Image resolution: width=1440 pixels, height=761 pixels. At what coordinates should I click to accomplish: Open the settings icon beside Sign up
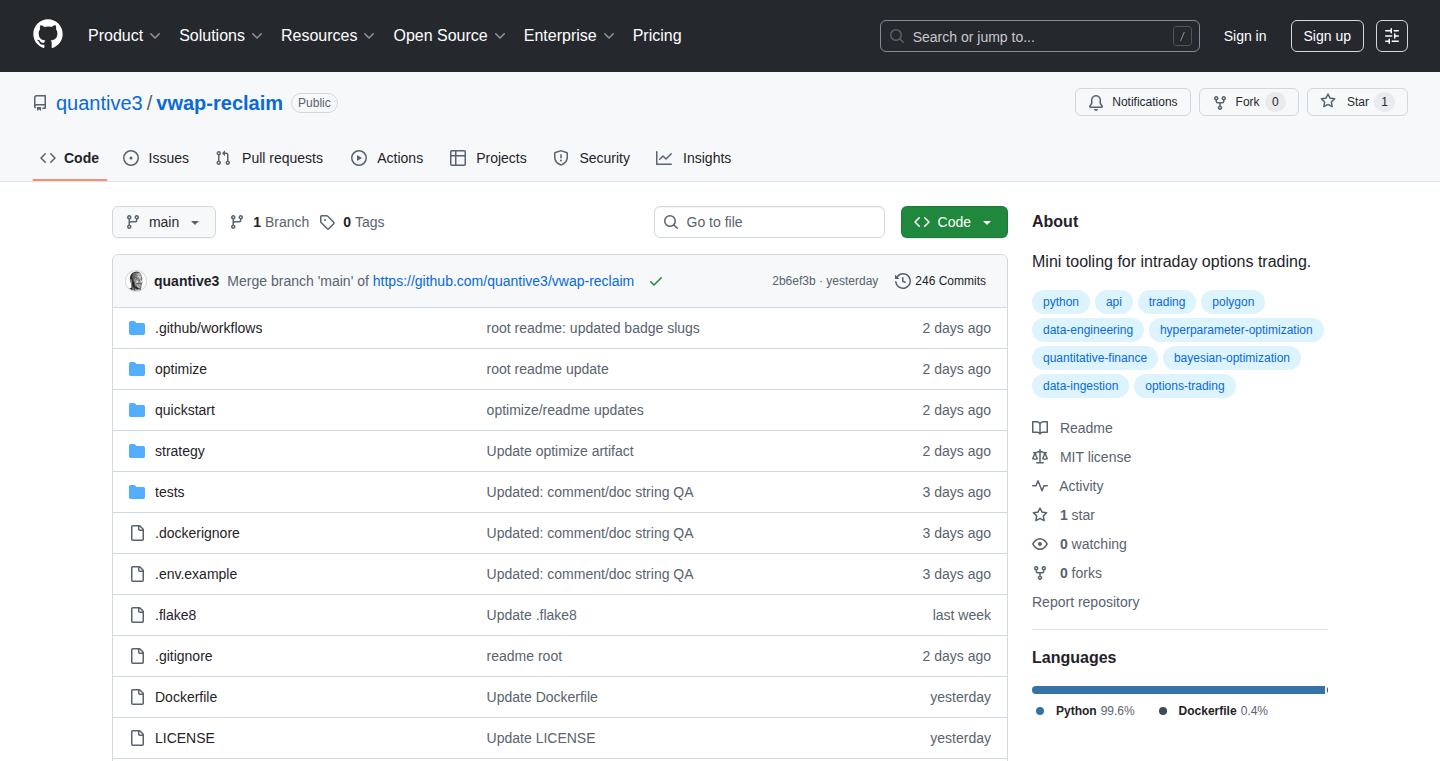point(1392,36)
